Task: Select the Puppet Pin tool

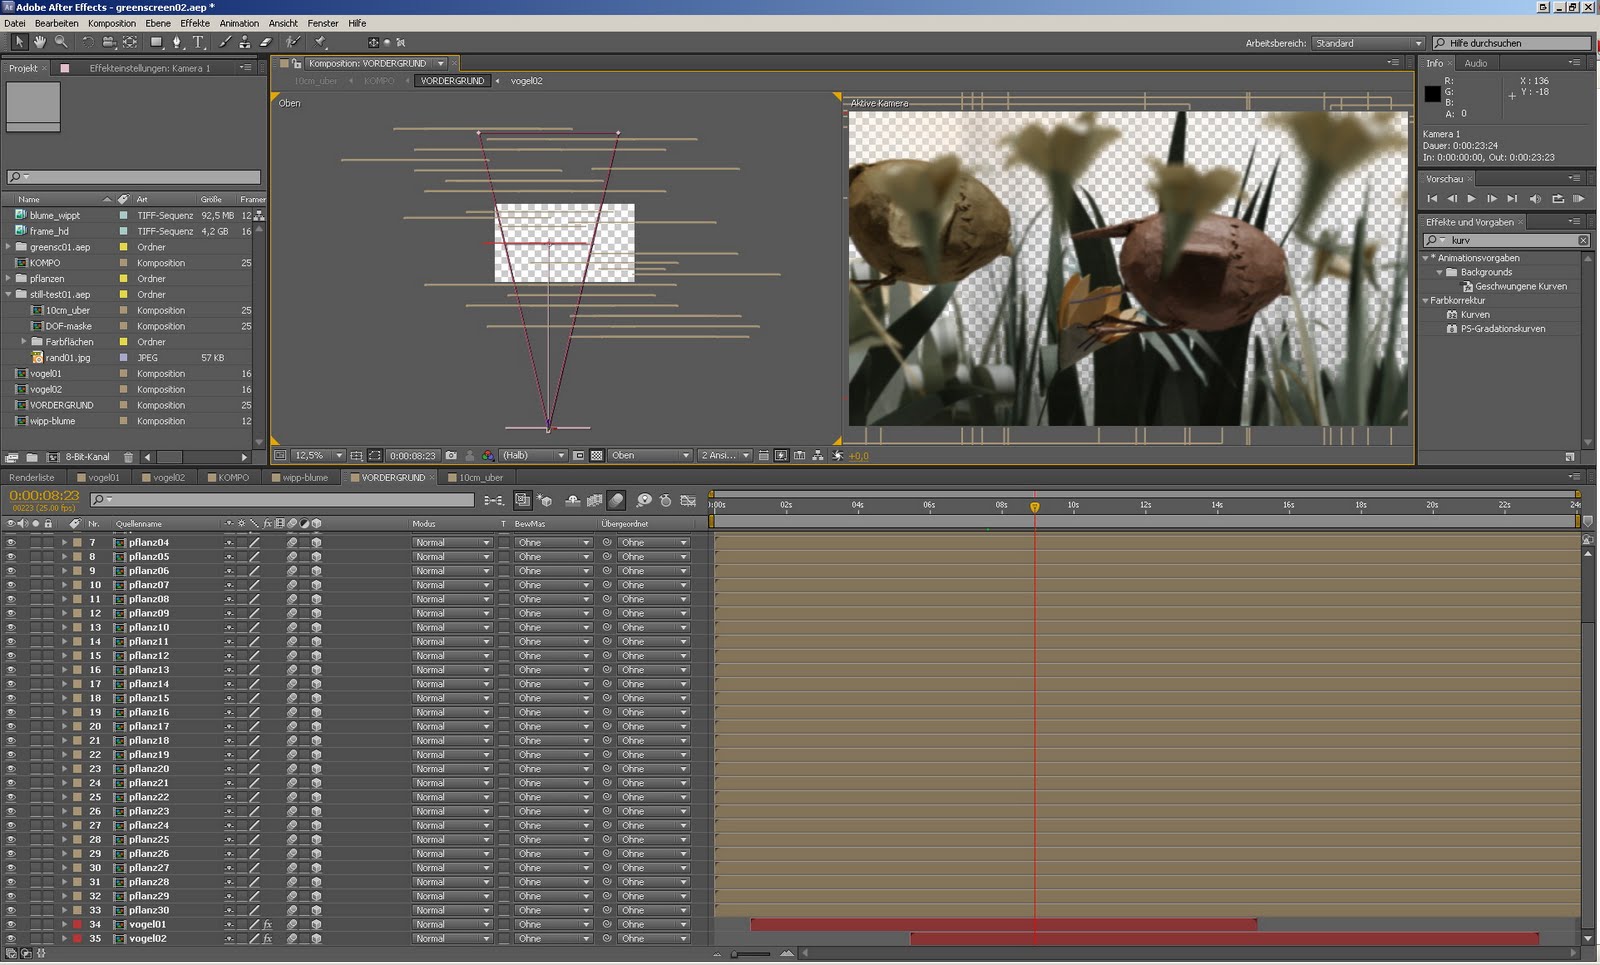Action: pos(321,42)
